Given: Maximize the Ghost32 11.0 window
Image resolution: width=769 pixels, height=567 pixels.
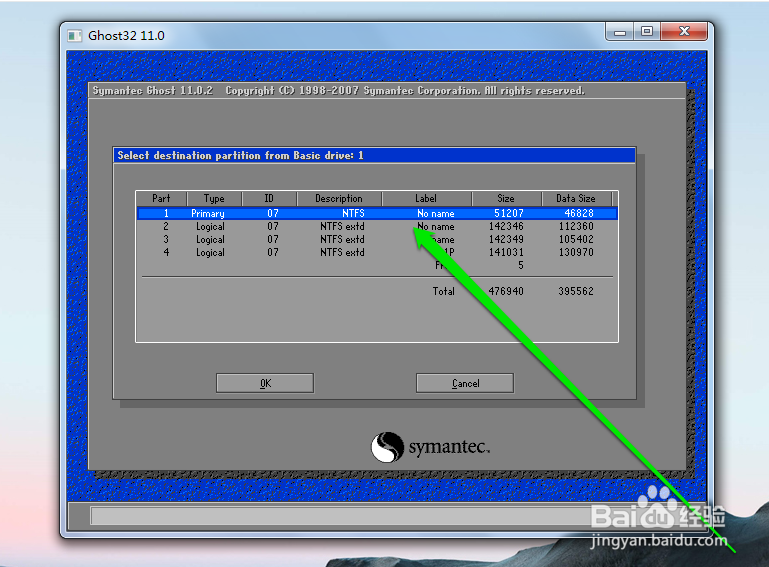Looking at the screenshot, I should click(x=647, y=32).
